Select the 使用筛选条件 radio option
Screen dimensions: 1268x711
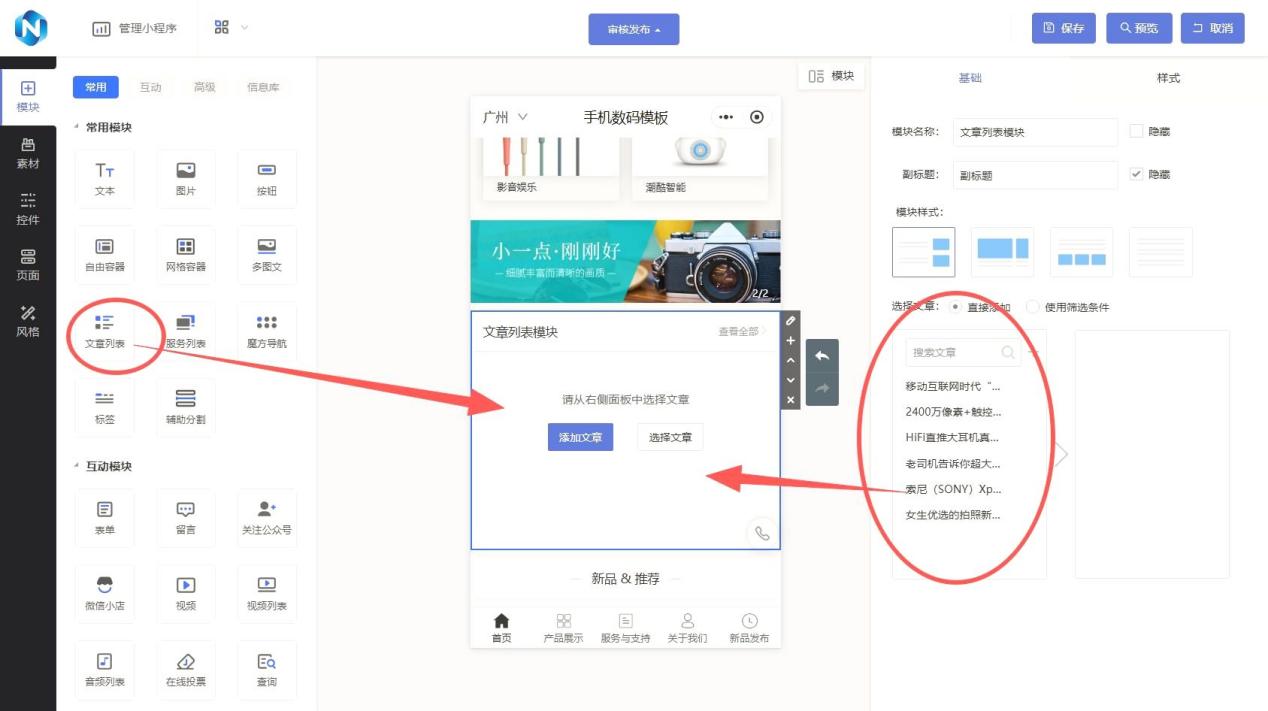click(1033, 307)
